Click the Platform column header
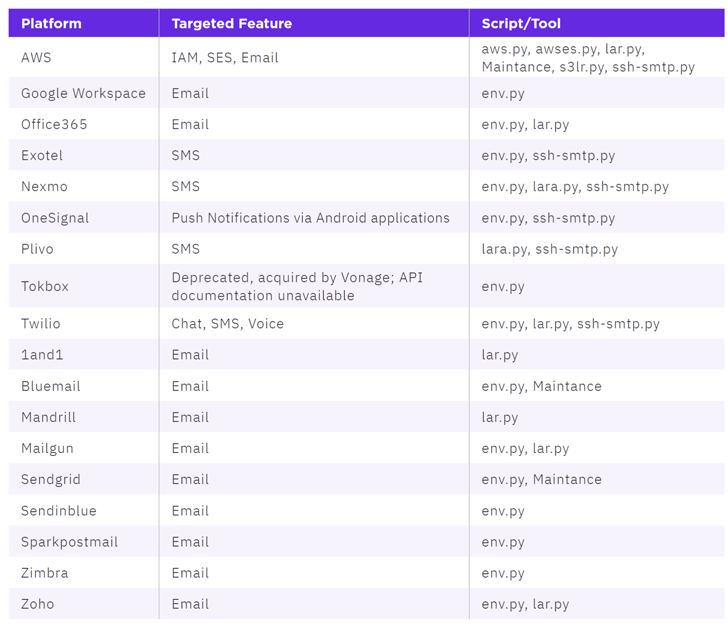The width and height of the screenshot is (728, 627). [51, 23]
